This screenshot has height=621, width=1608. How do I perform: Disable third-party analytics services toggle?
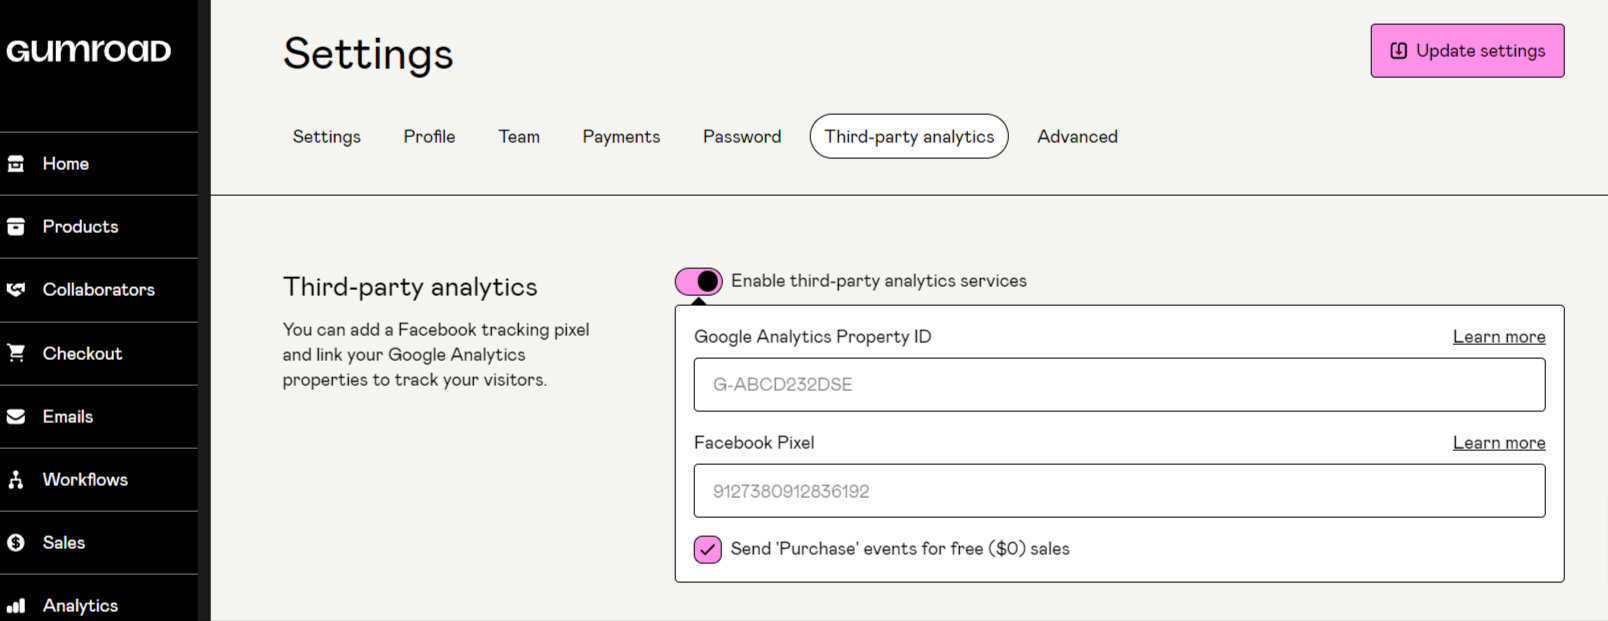[x=698, y=282]
